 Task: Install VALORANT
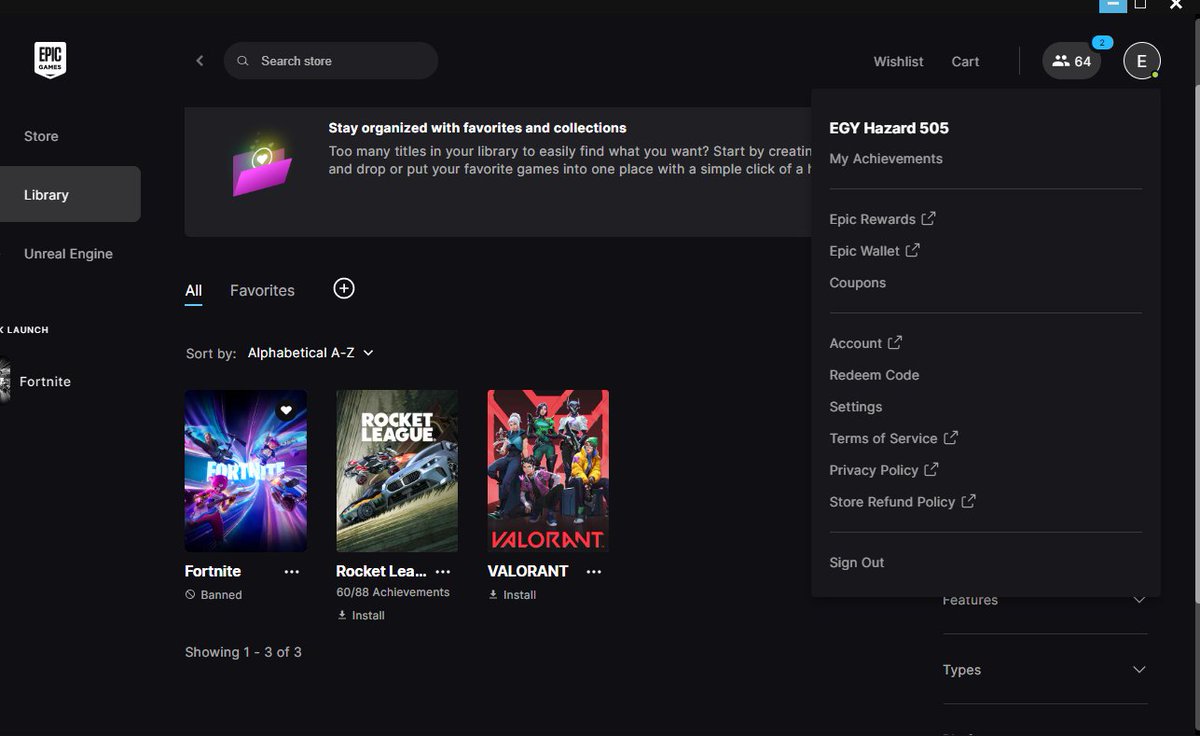coord(512,594)
